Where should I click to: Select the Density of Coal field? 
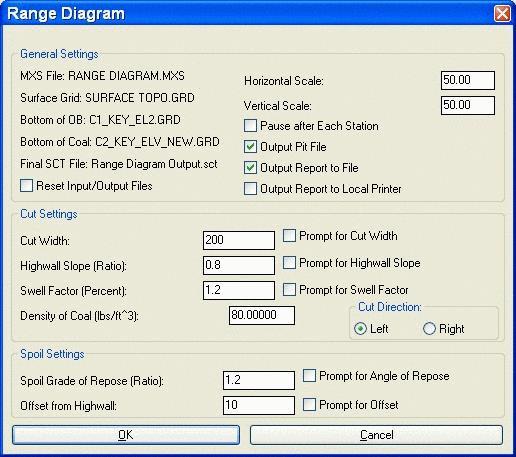coord(262,315)
